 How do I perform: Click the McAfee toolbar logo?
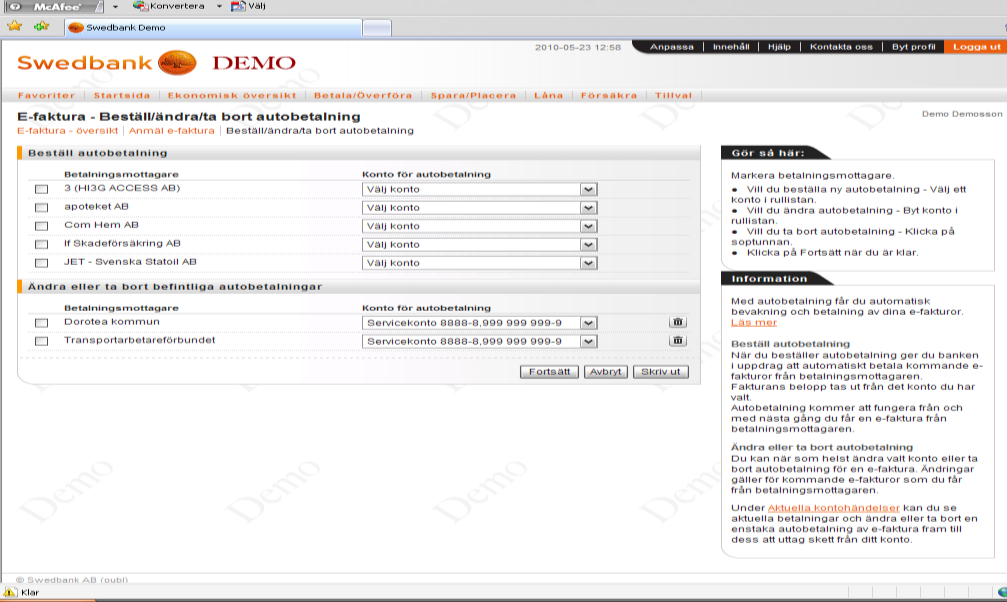coord(53,7)
